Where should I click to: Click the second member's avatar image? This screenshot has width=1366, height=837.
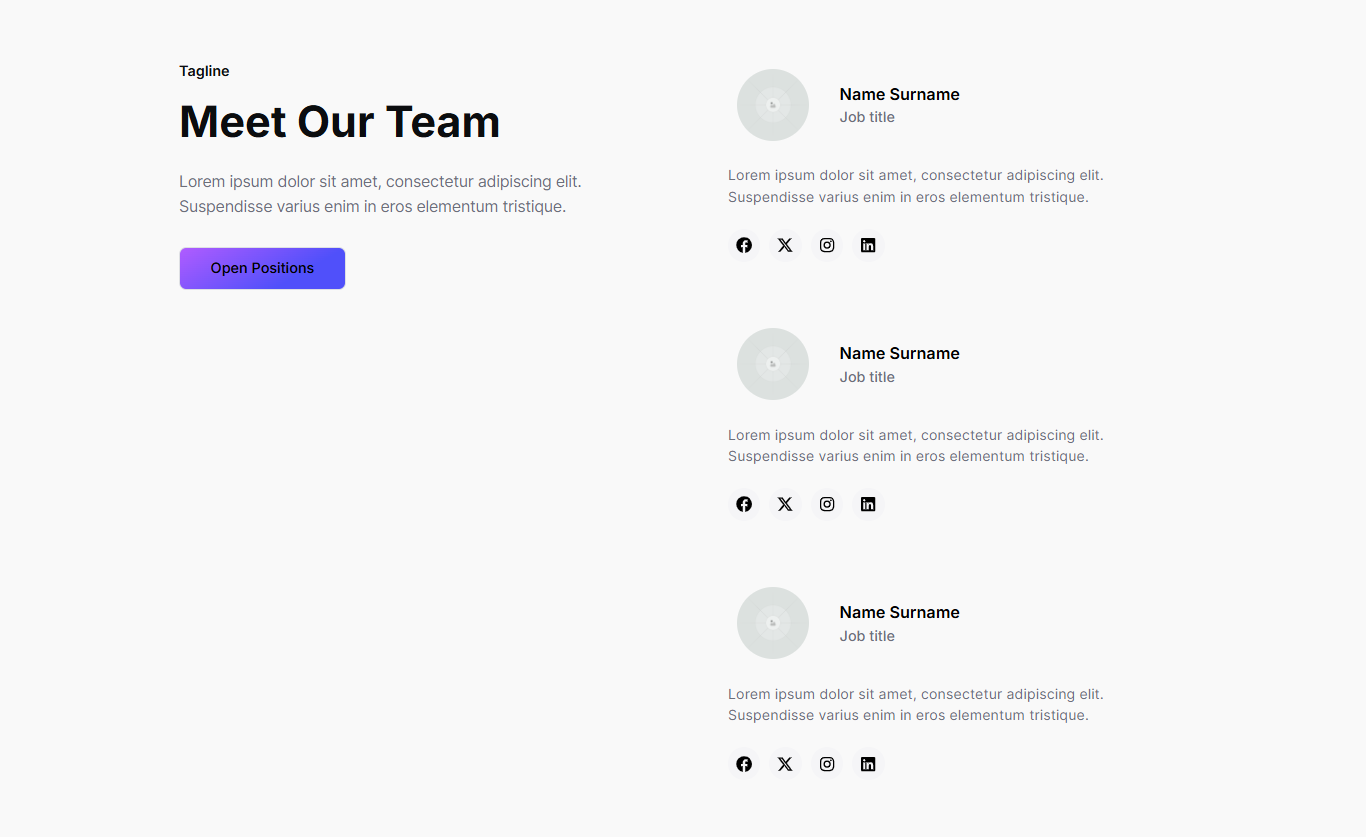(772, 364)
